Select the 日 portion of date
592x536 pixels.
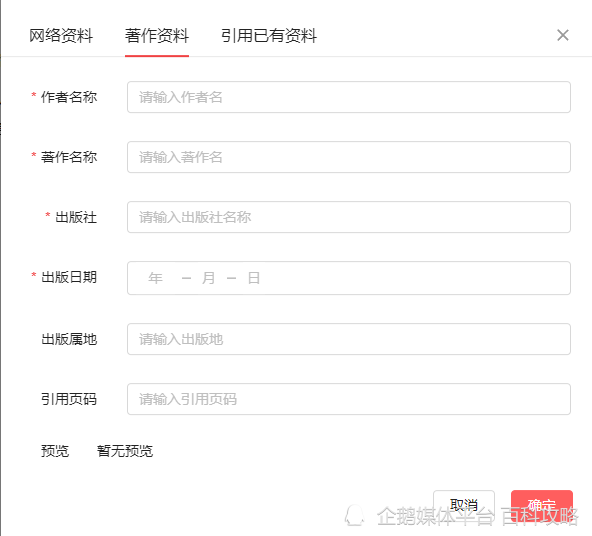254,278
